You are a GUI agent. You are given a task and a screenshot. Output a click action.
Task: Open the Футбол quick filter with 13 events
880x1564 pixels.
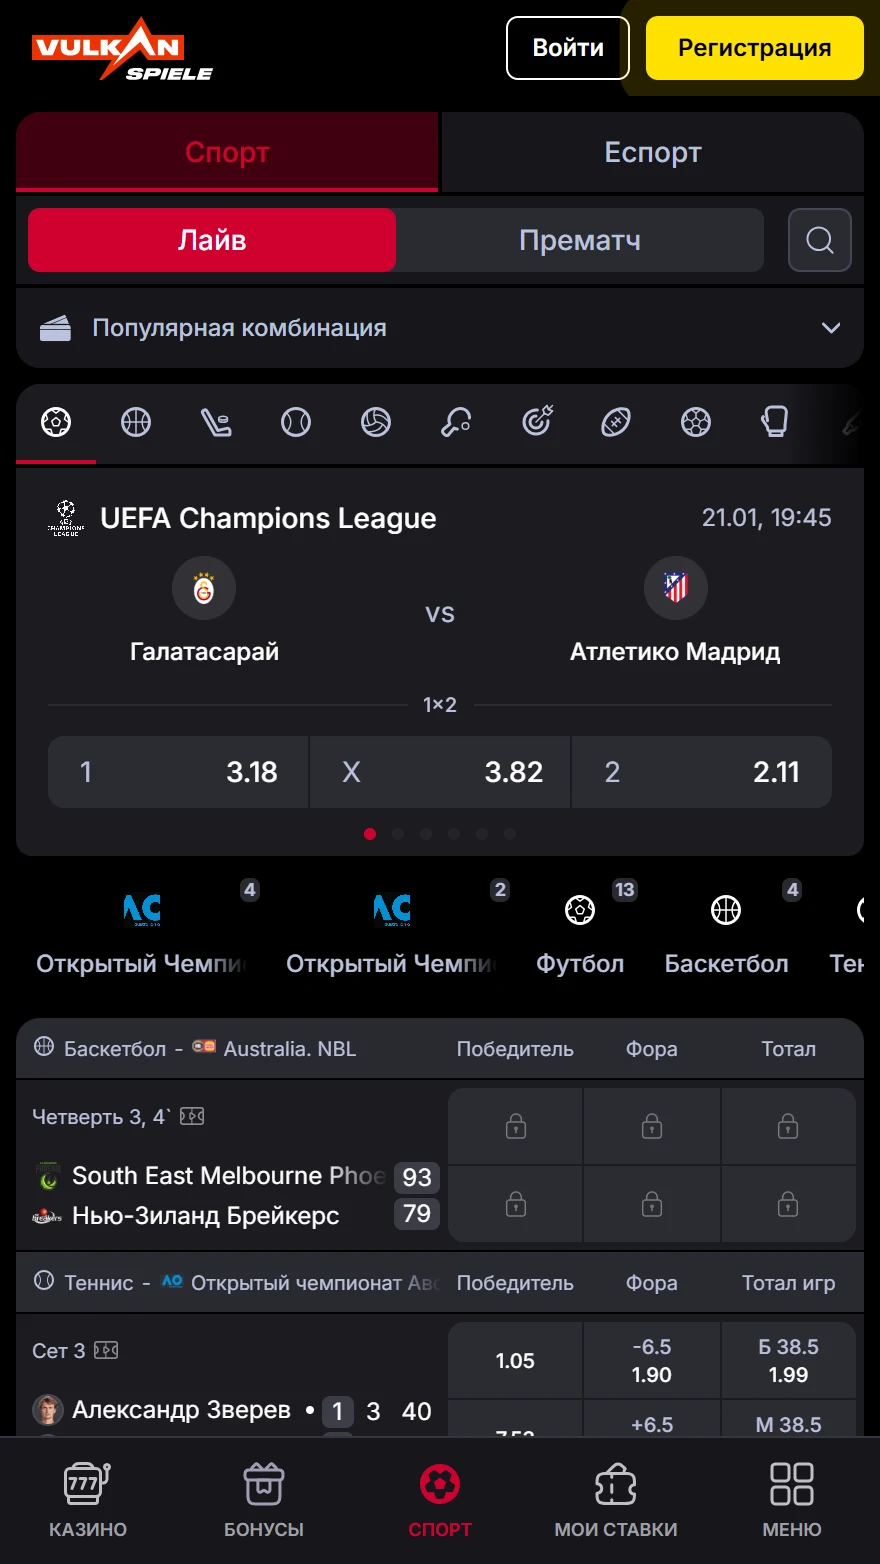pyautogui.click(x=580, y=932)
